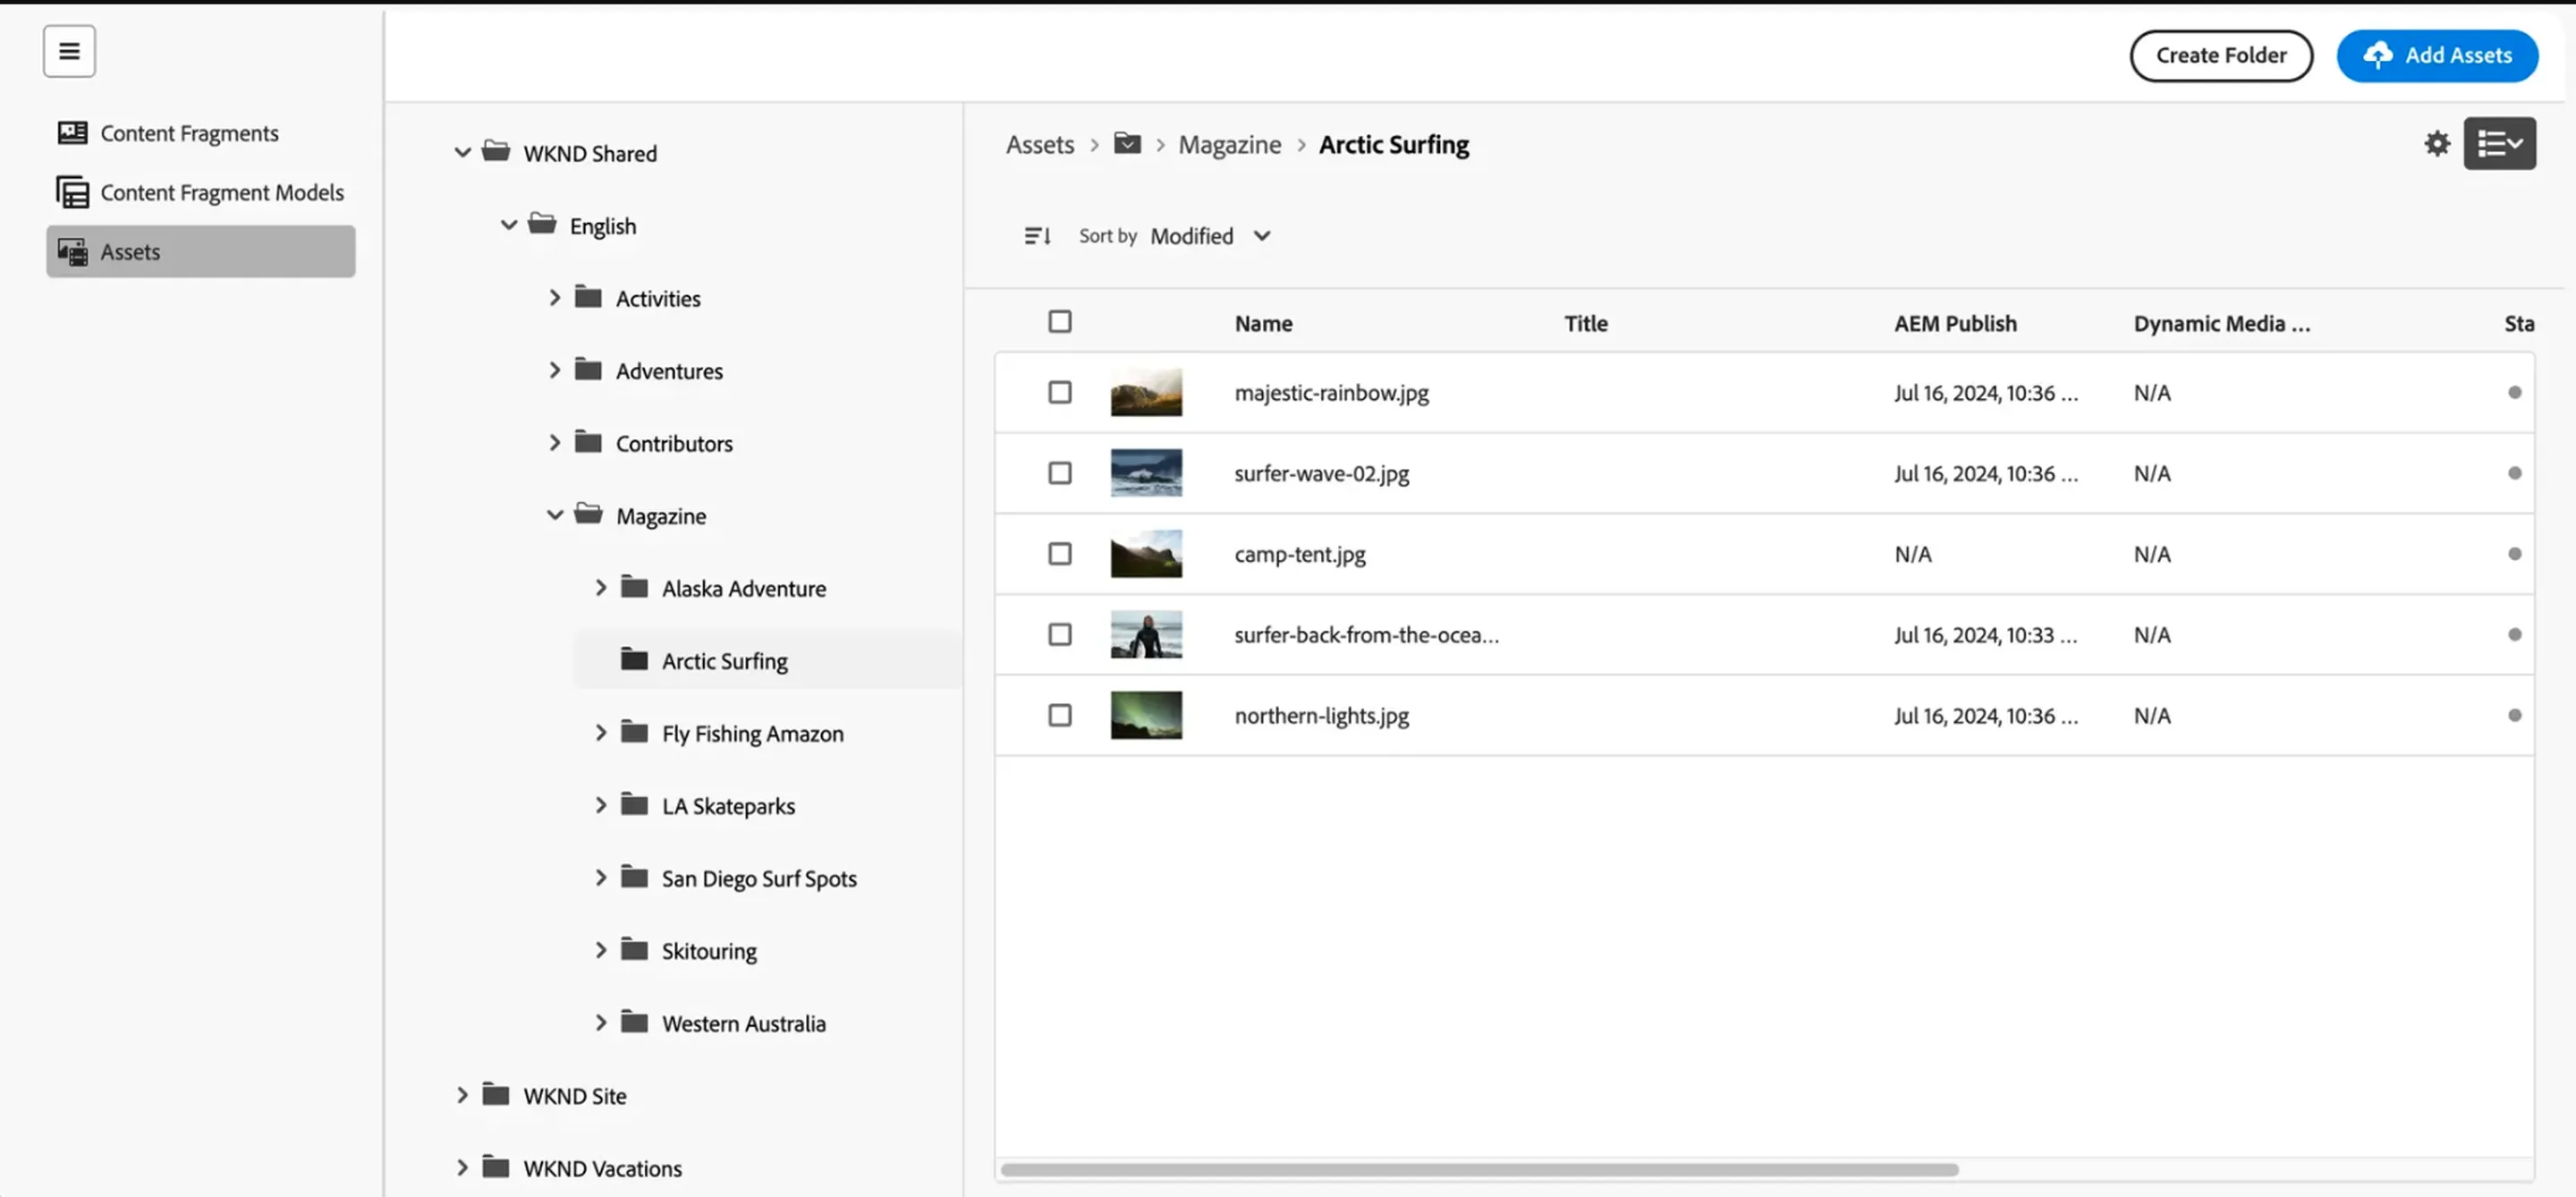Tick the camp-tent.jpg checkbox

click(x=1059, y=554)
